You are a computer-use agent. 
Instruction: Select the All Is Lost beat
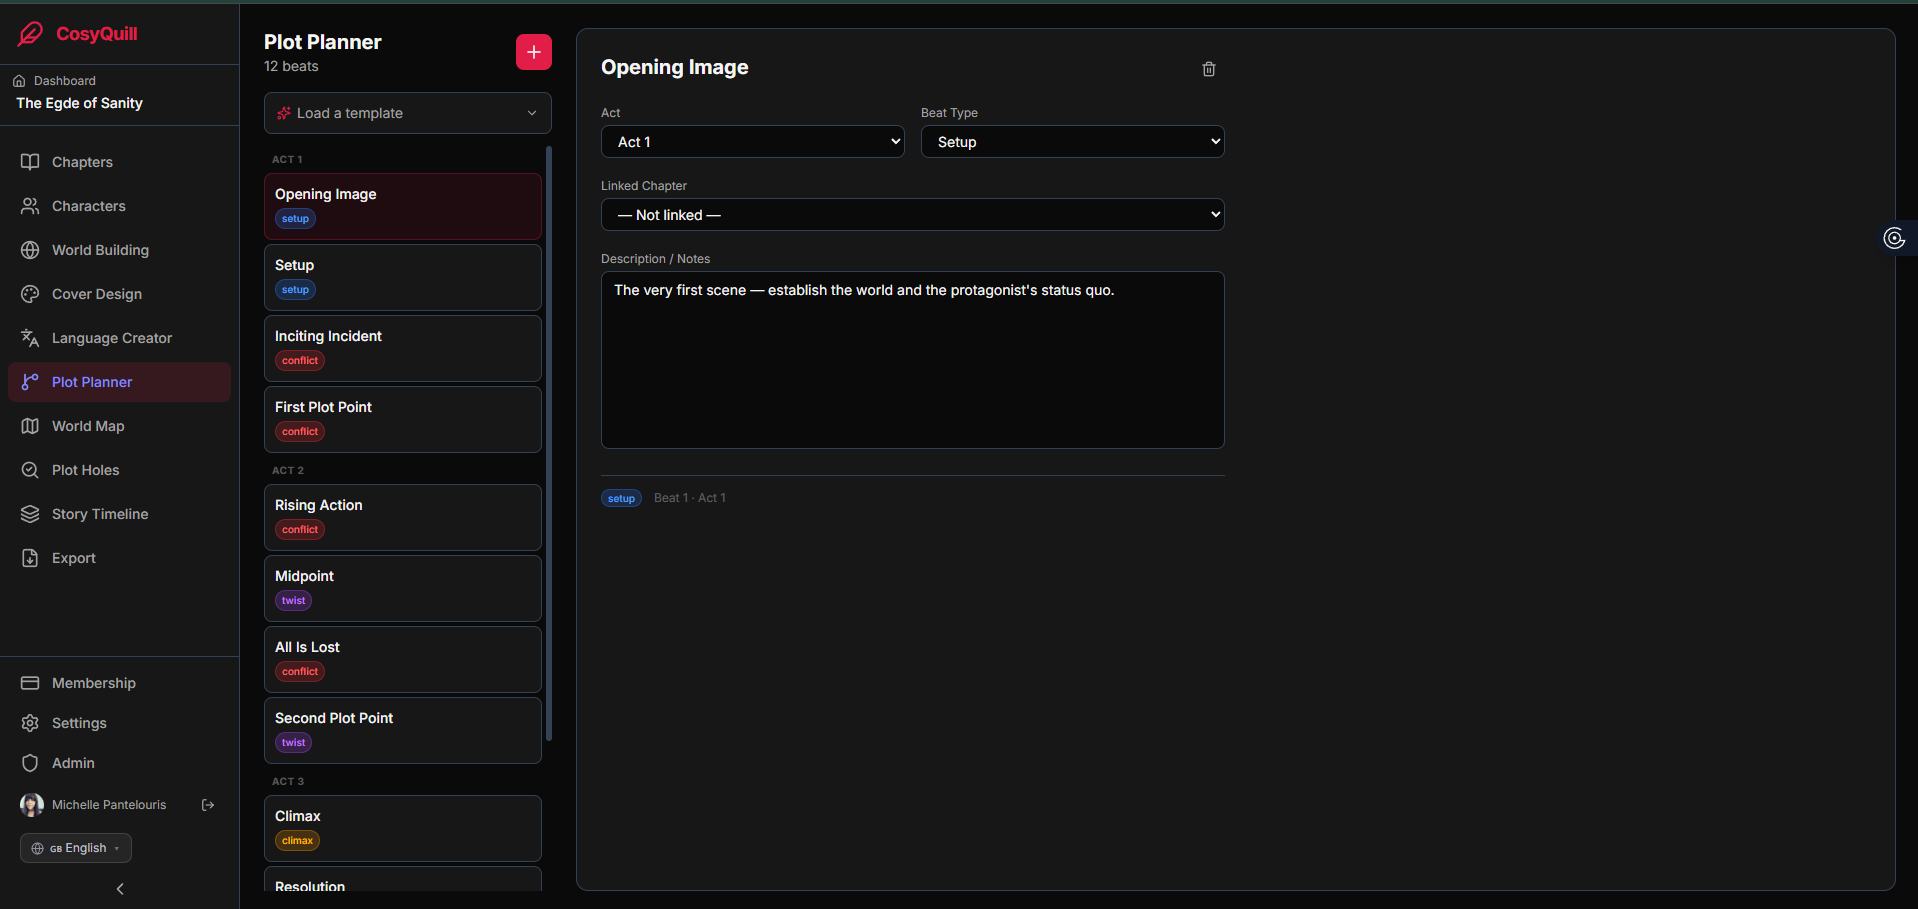403,659
